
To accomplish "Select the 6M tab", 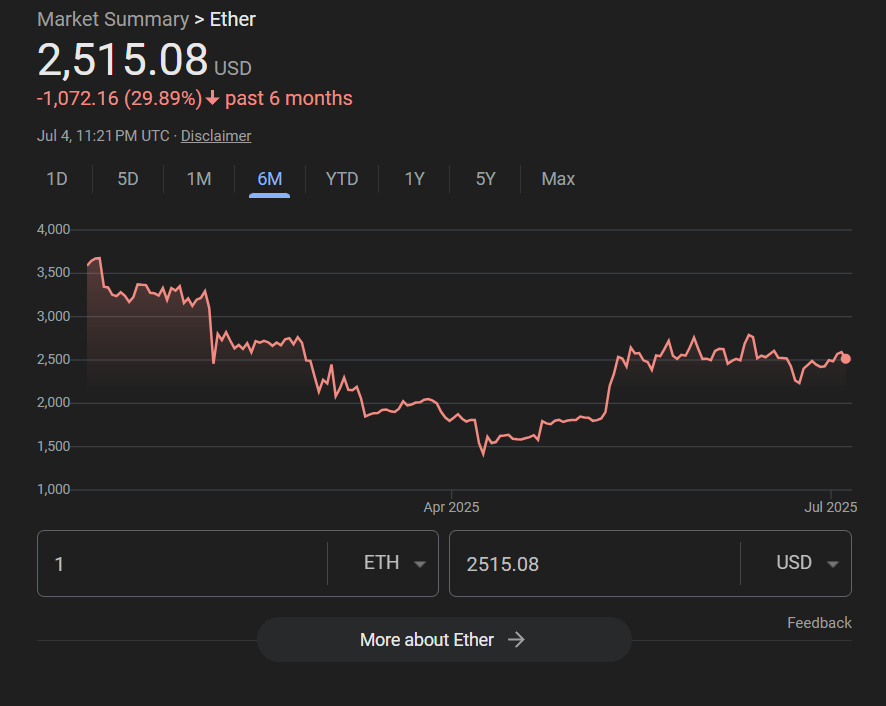I will (x=269, y=179).
